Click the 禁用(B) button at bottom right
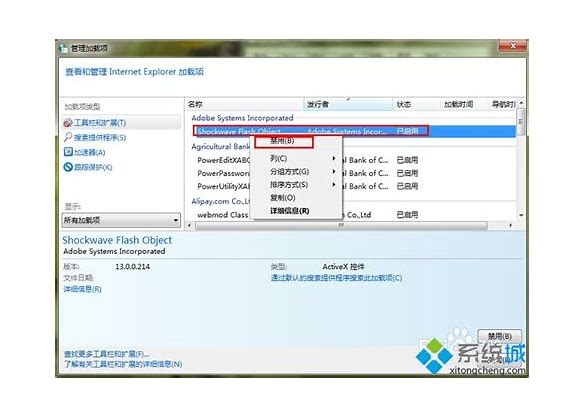The width and height of the screenshot is (584, 418). (x=499, y=336)
